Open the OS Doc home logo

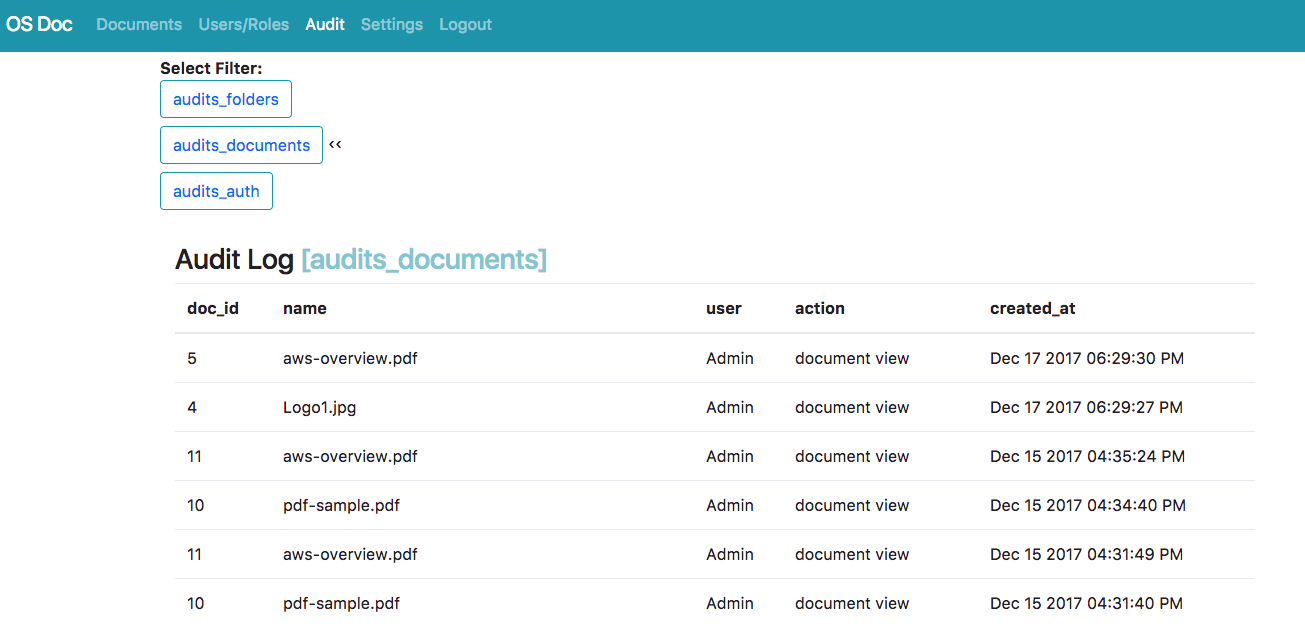pyautogui.click(x=39, y=23)
